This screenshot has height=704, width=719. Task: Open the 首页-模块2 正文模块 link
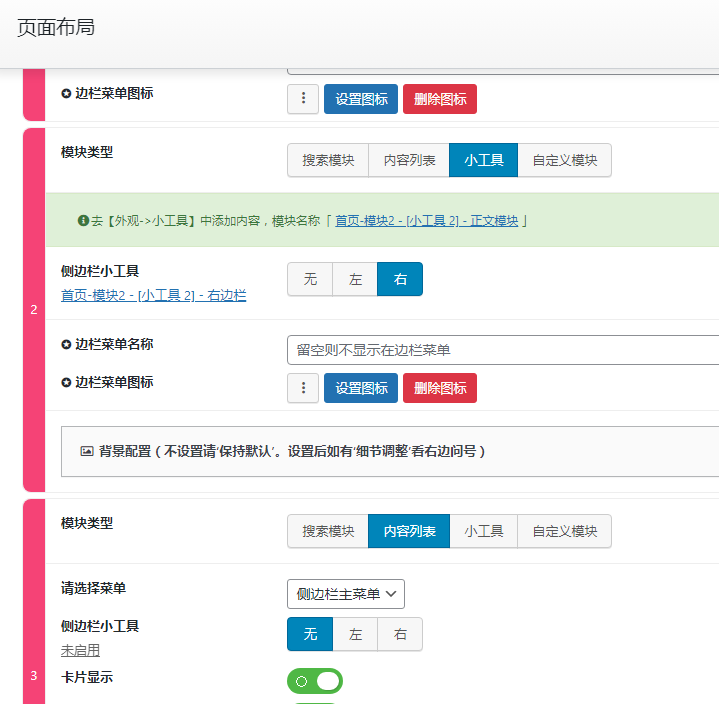point(427,221)
